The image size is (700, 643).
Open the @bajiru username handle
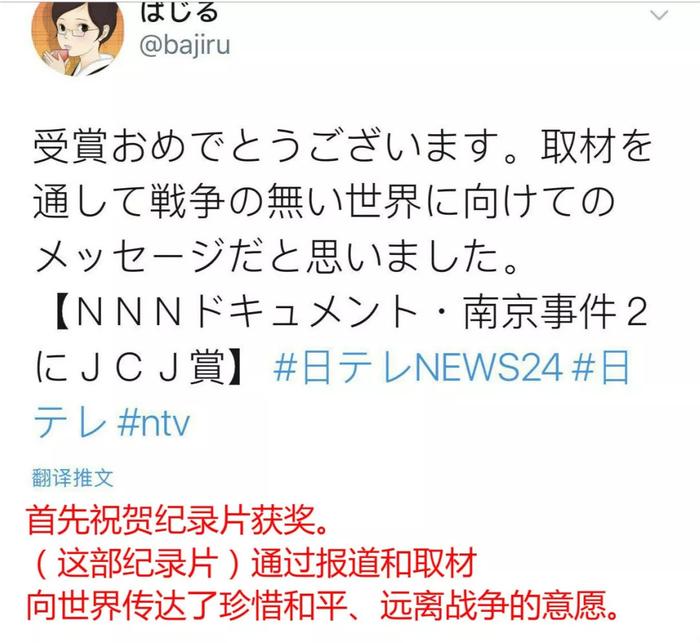[185, 45]
